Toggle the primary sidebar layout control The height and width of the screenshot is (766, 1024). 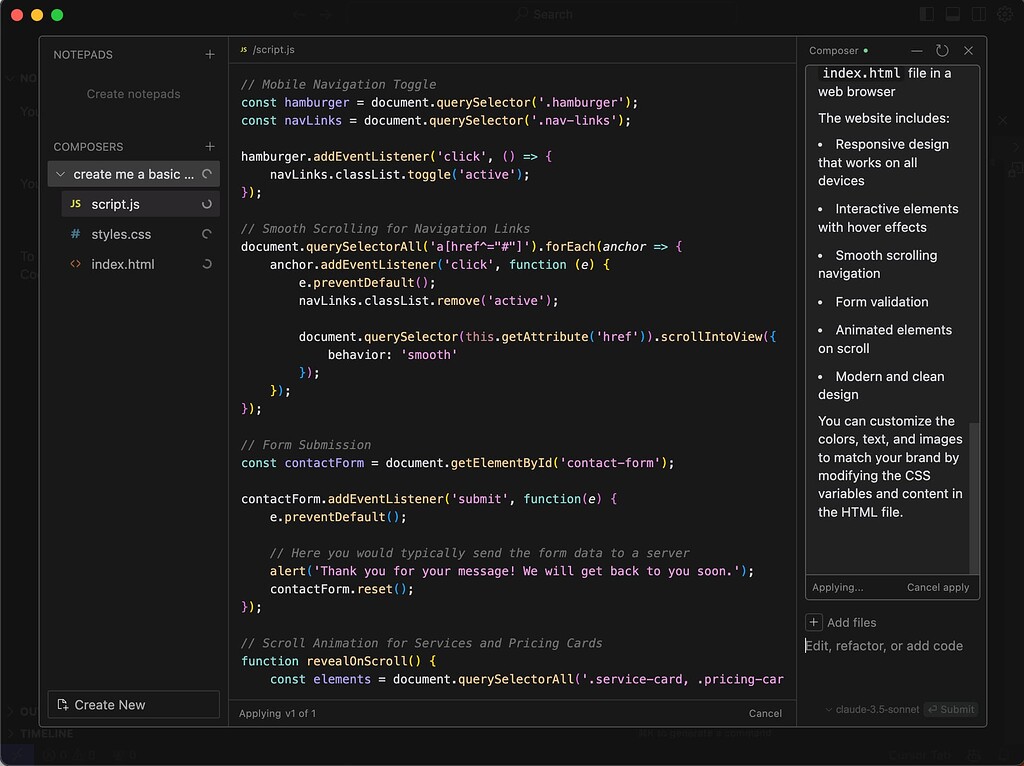pos(924,14)
